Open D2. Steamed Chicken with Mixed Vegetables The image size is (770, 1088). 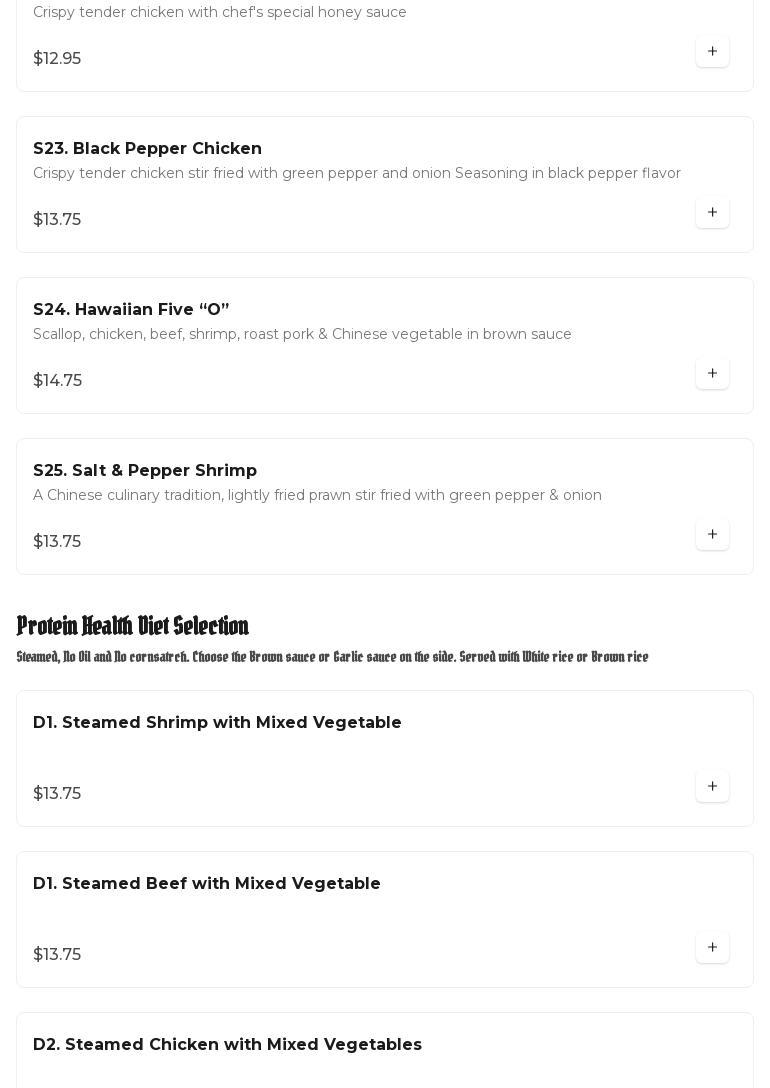[x=227, y=1045]
